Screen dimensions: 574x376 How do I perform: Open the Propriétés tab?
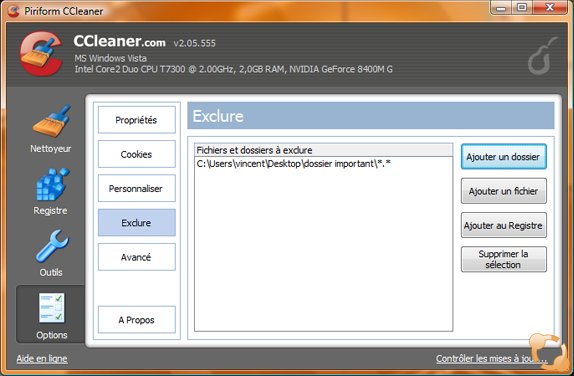[137, 120]
